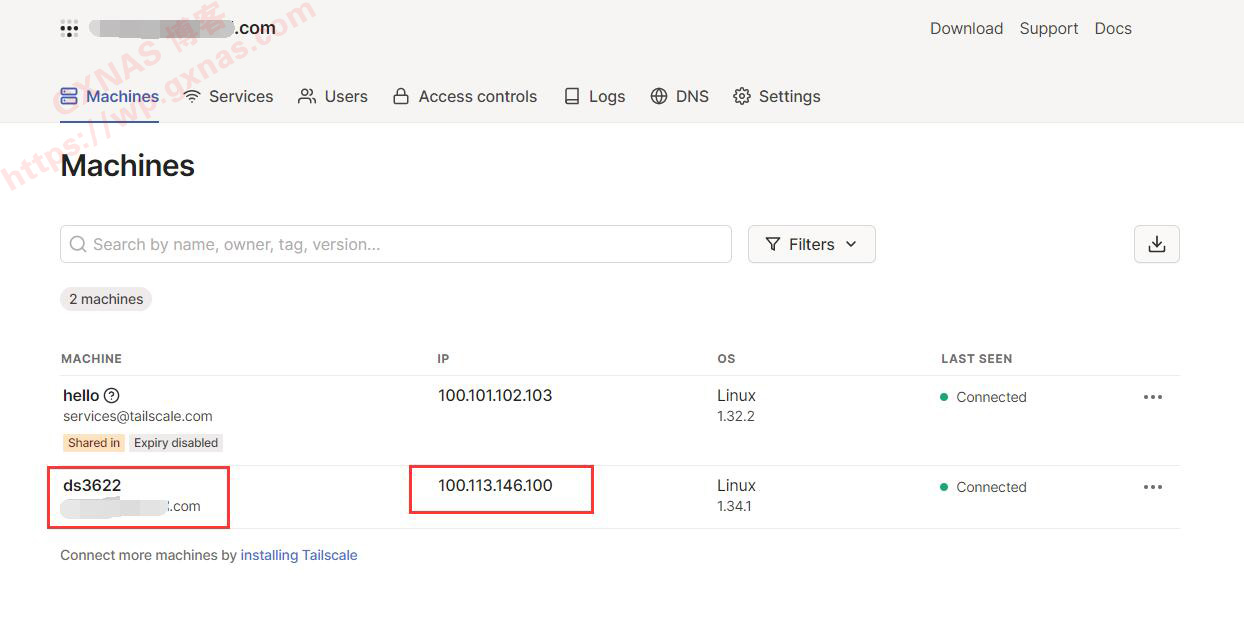Image resolution: width=1244 pixels, height=618 pixels.
Task: Open the Access controls tab
Action: (x=465, y=96)
